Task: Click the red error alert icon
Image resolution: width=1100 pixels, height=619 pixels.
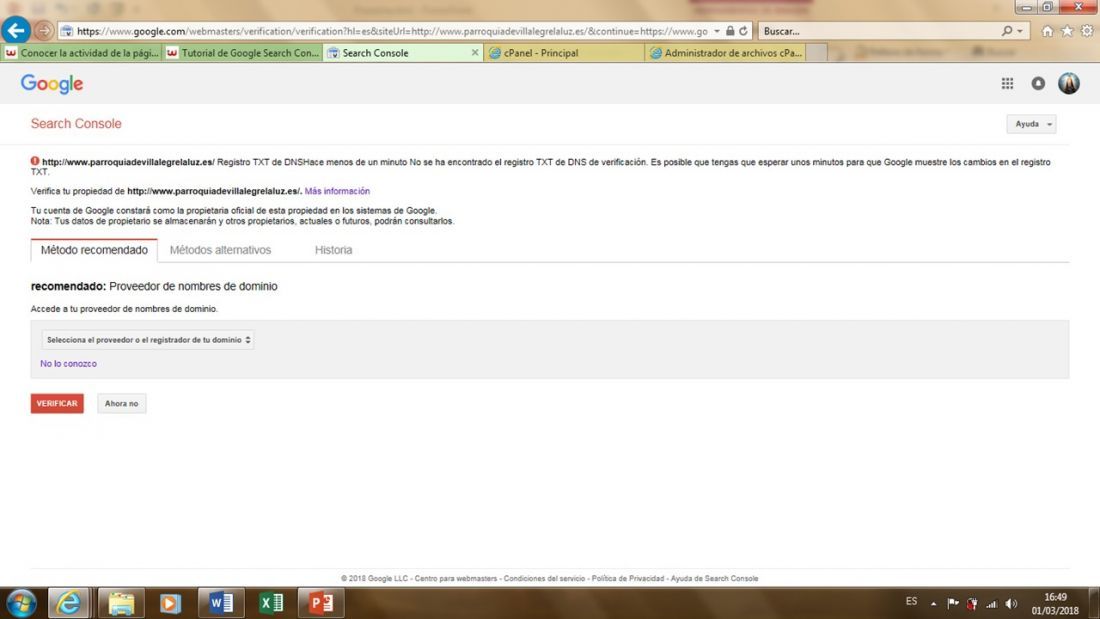Action: click(35, 161)
